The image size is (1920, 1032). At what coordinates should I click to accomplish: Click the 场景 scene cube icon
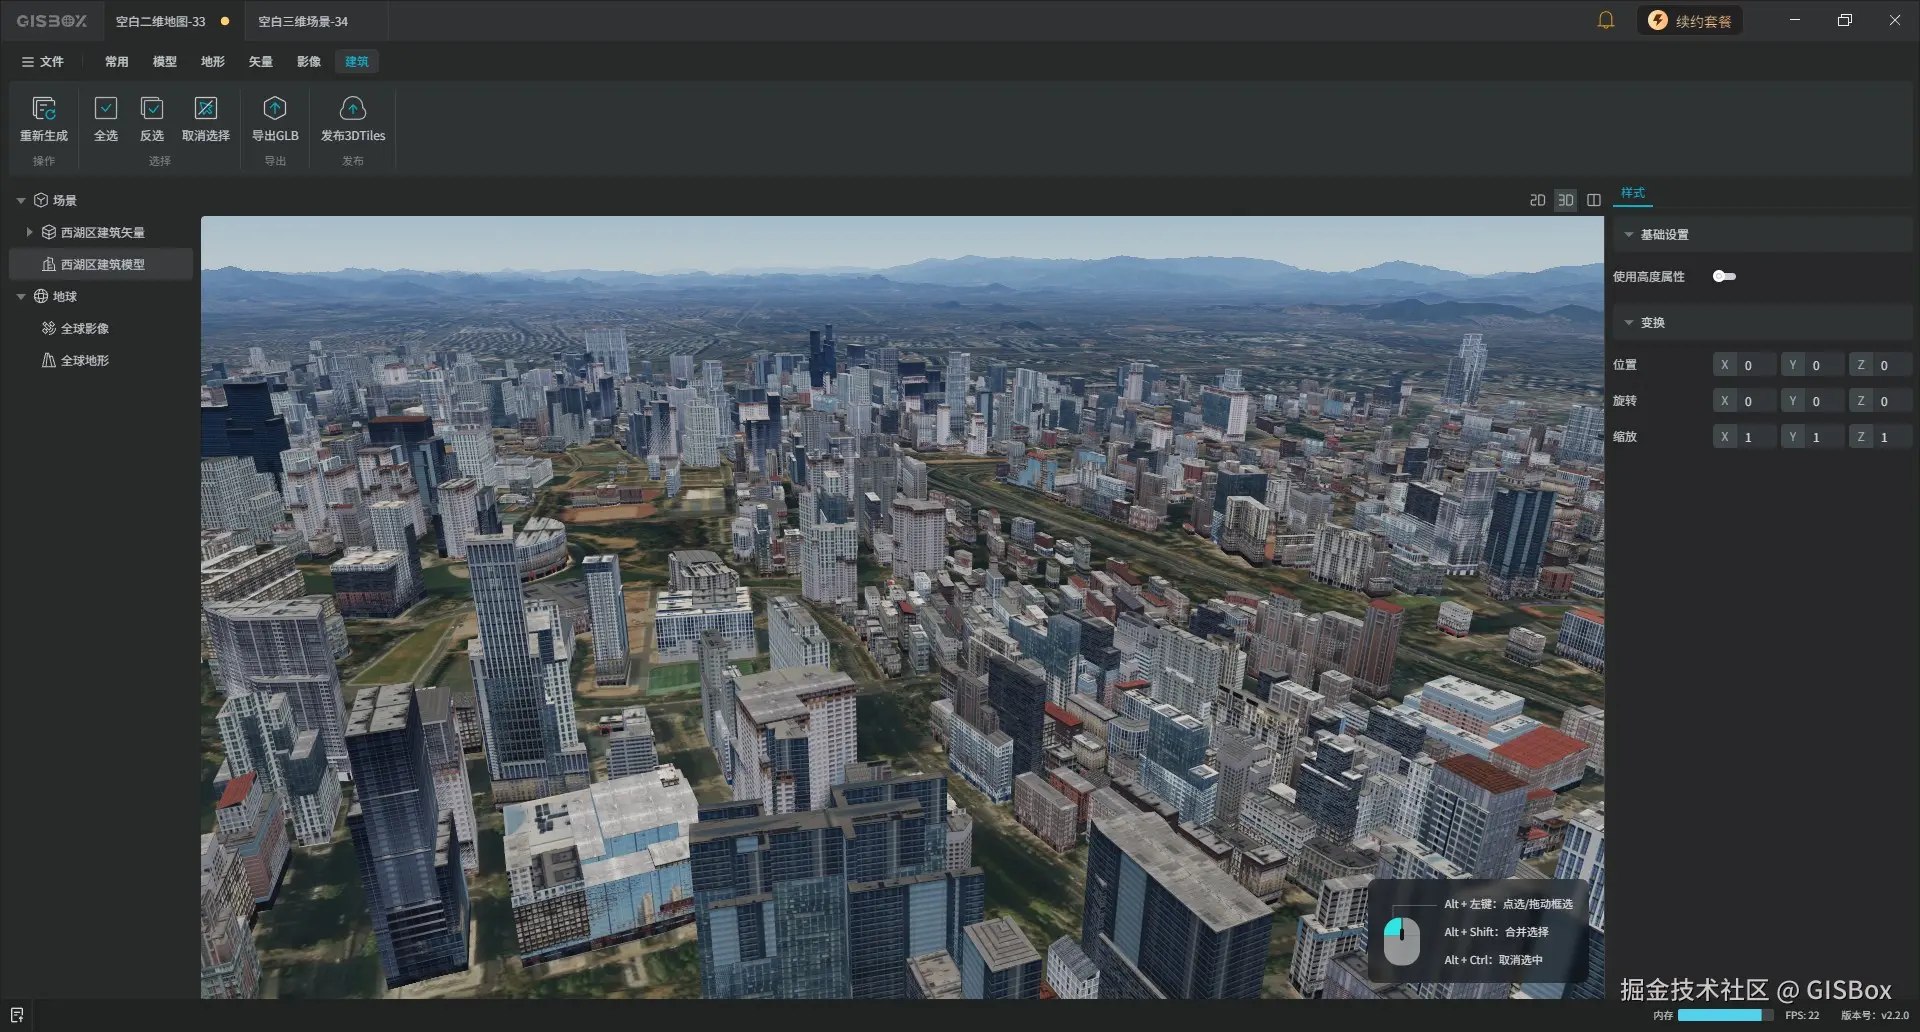(41, 200)
